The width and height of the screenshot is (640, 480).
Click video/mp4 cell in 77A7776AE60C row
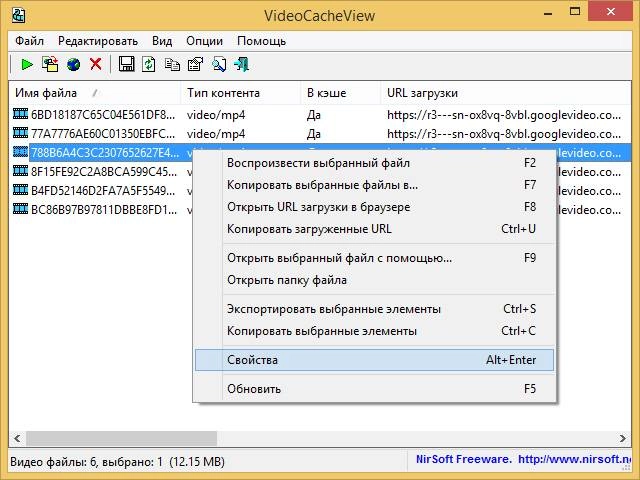tap(216, 134)
